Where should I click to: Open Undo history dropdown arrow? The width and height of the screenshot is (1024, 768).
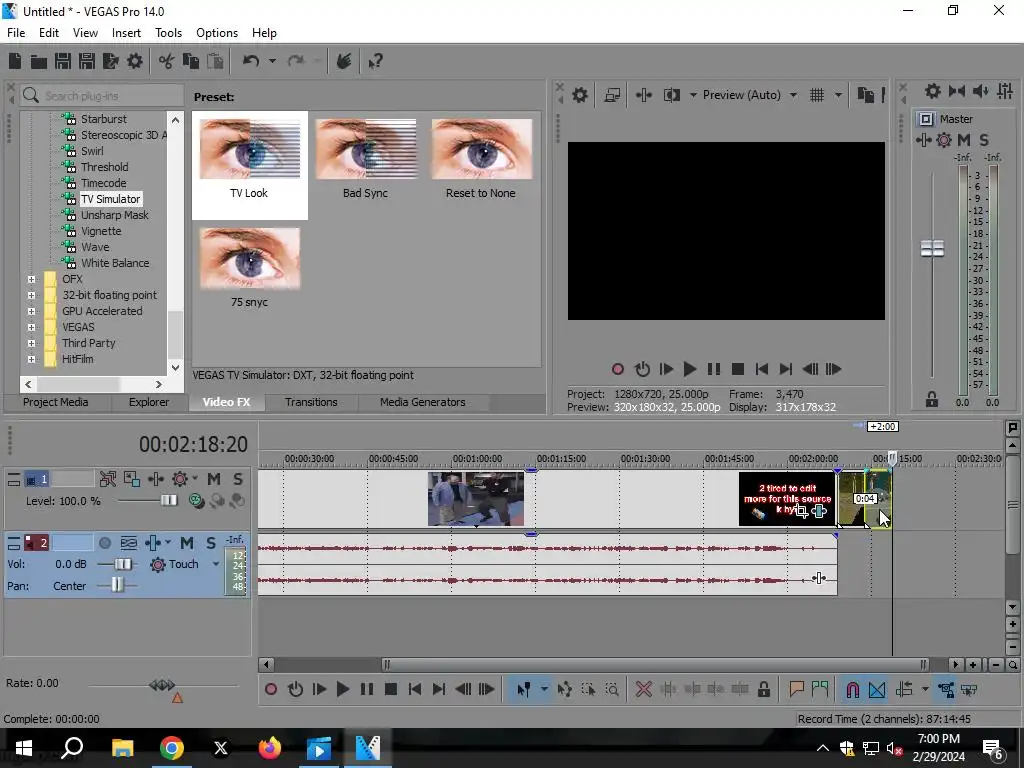pos(272,61)
